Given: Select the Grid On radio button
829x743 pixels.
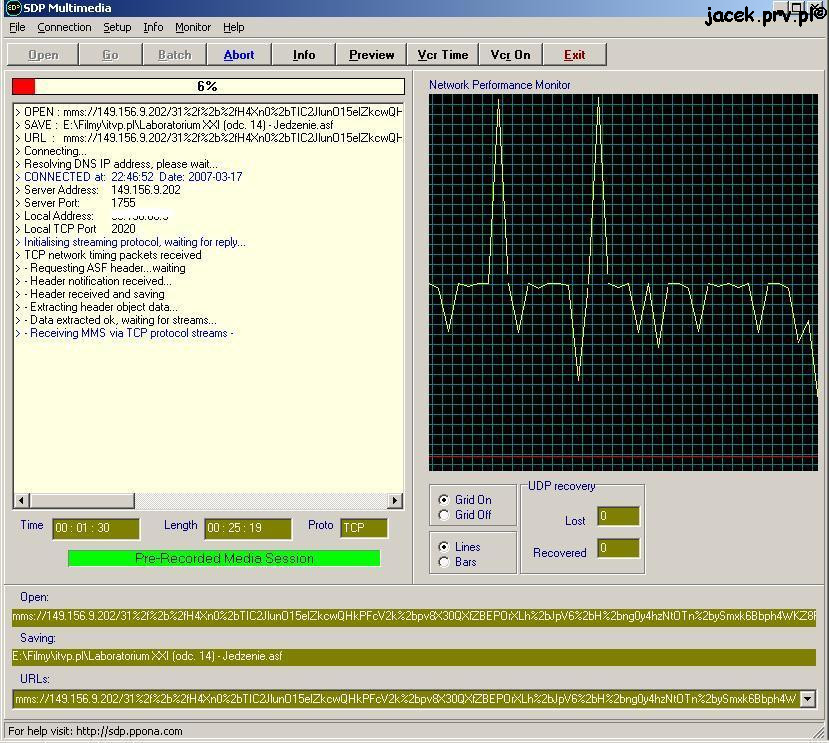Looking at the screenshot, I should tap(445, 500).
